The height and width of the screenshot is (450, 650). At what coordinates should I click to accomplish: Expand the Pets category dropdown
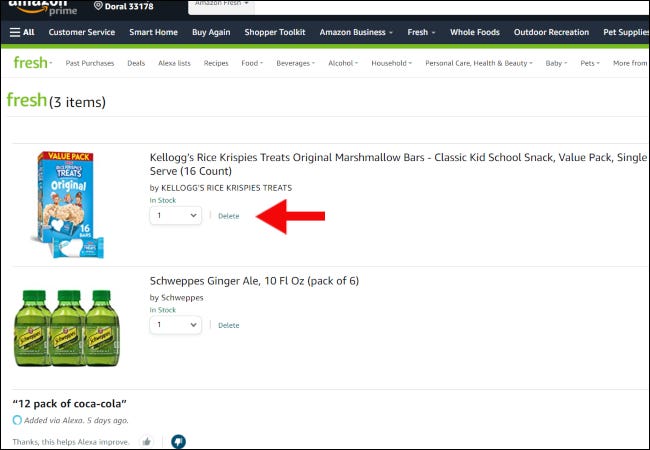coord(590,63)
